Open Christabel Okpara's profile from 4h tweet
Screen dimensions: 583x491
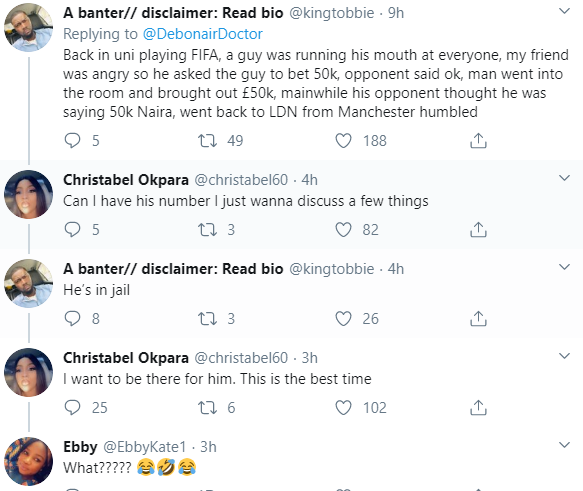126,180
